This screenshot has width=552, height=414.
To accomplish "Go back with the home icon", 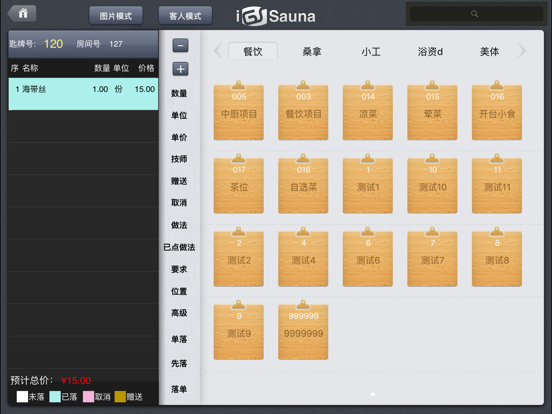I will 22,14.
